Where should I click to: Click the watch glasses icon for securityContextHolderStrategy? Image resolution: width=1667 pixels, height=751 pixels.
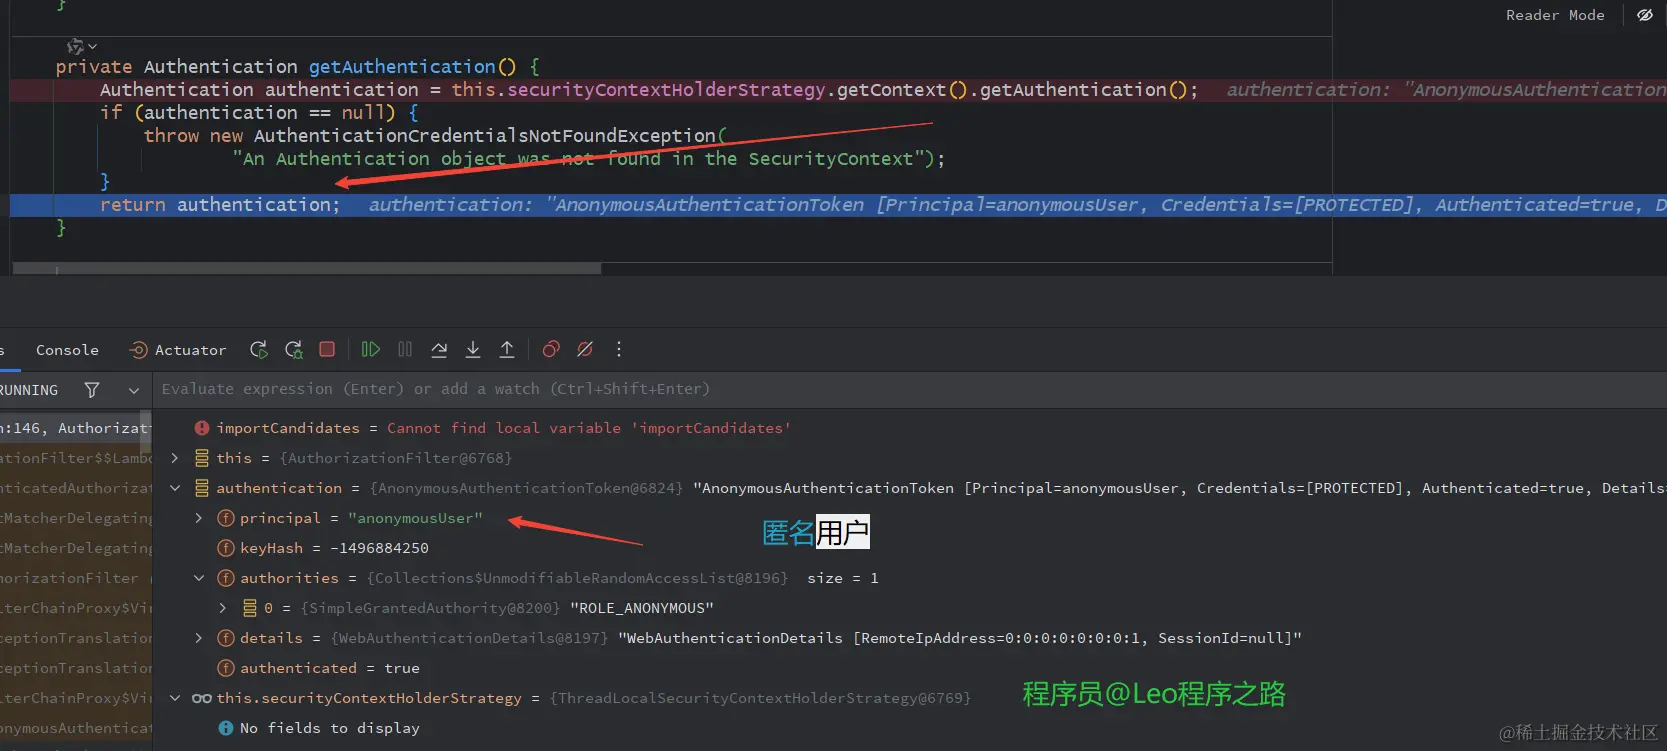(x=202, y=698)
